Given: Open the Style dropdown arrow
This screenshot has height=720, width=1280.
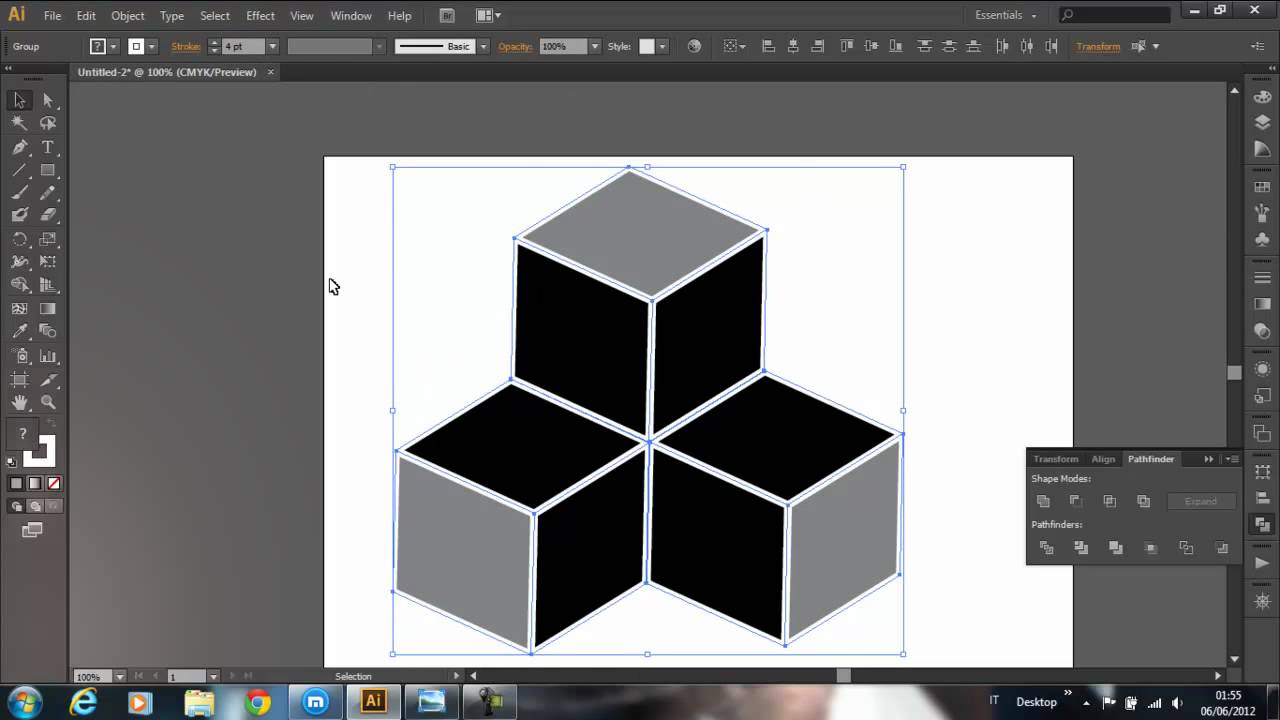Looking at the screenshot, I should pyautogui.click(x=661, y=46).
